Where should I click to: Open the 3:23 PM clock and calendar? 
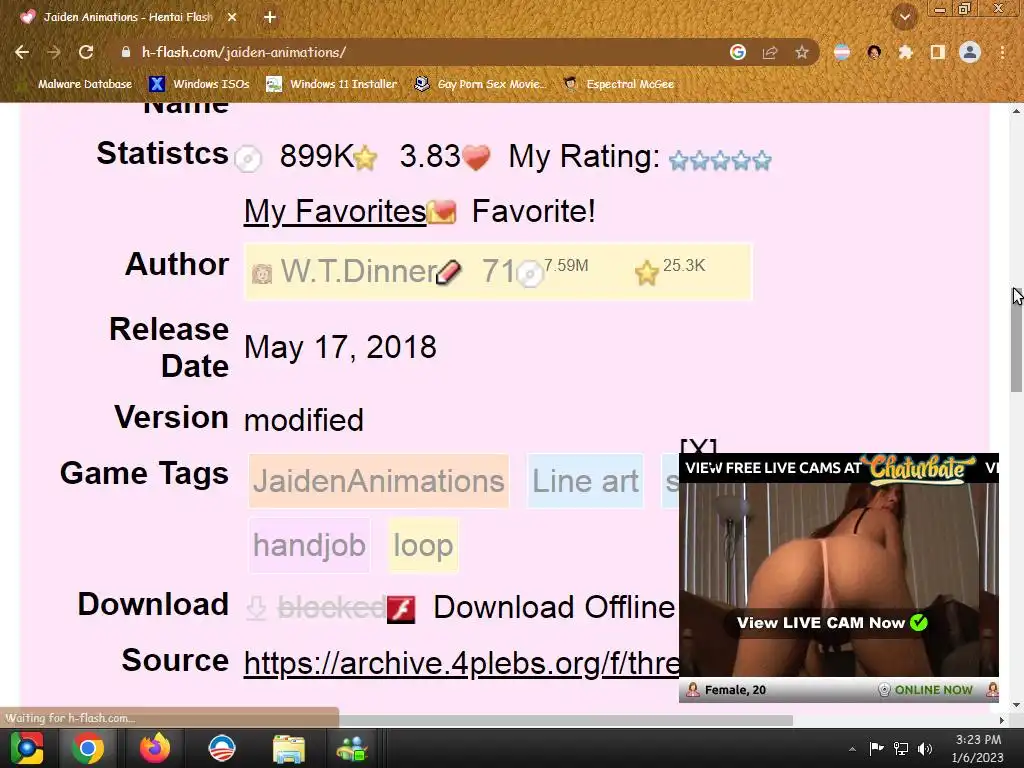pyautogui.click(x=978, y=748)
